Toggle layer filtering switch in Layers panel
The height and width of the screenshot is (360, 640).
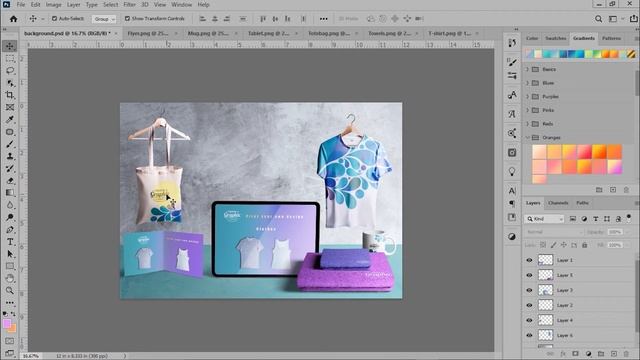click(x=629, y=218)
